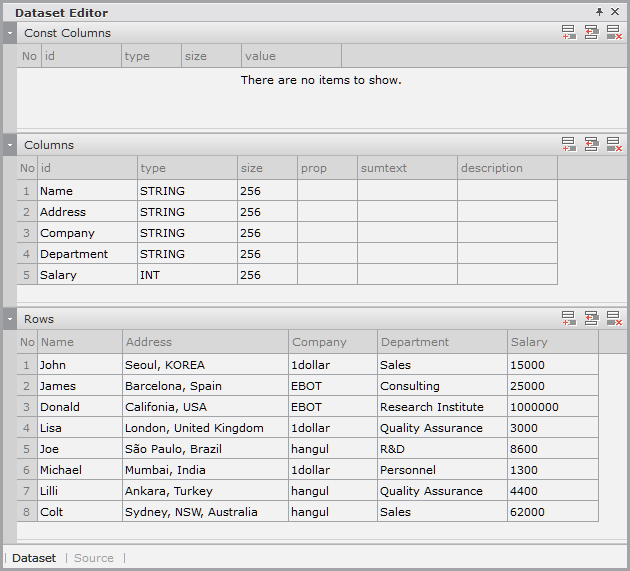This screenshot has height=571, width=630.
Task: Click the insert icon in Const Columns
Action: (x=591, y=33)
